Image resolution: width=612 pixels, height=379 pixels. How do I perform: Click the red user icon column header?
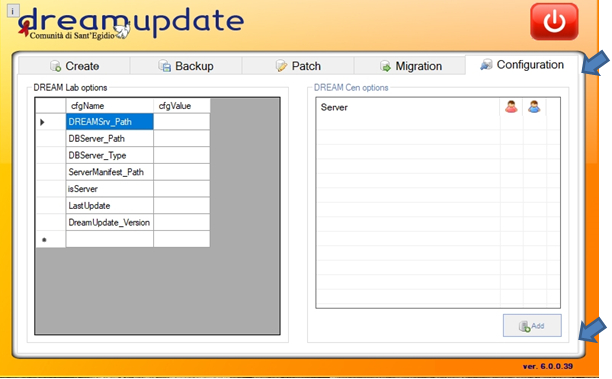click(511, 107)
